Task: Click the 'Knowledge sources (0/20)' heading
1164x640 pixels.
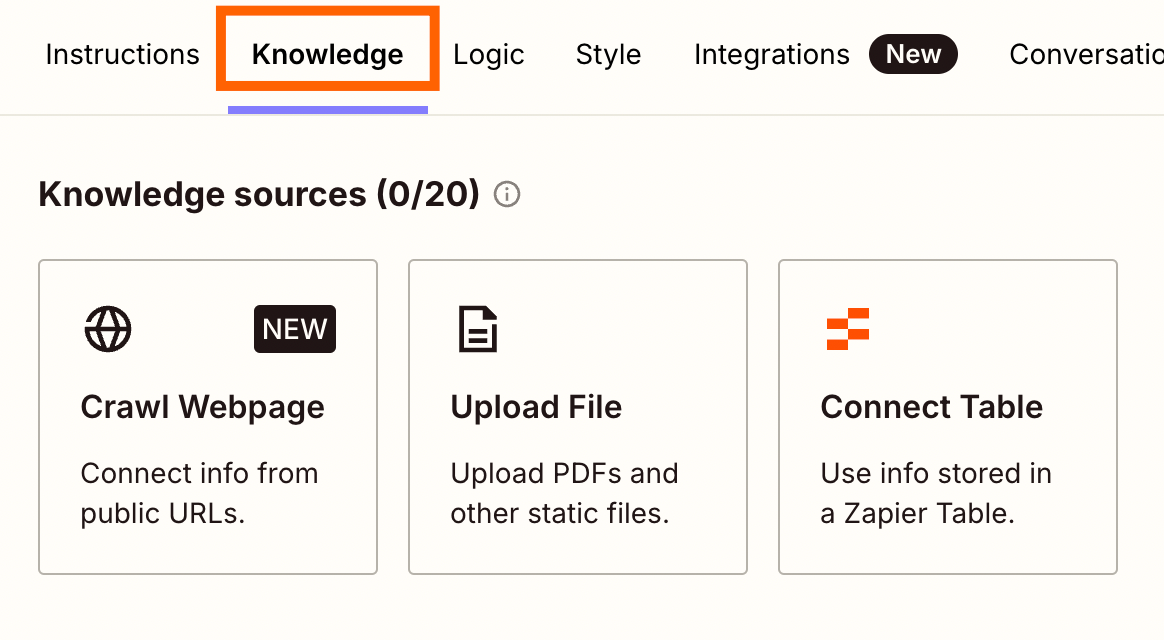Action: pyautogui.click(x=259, y=195)
